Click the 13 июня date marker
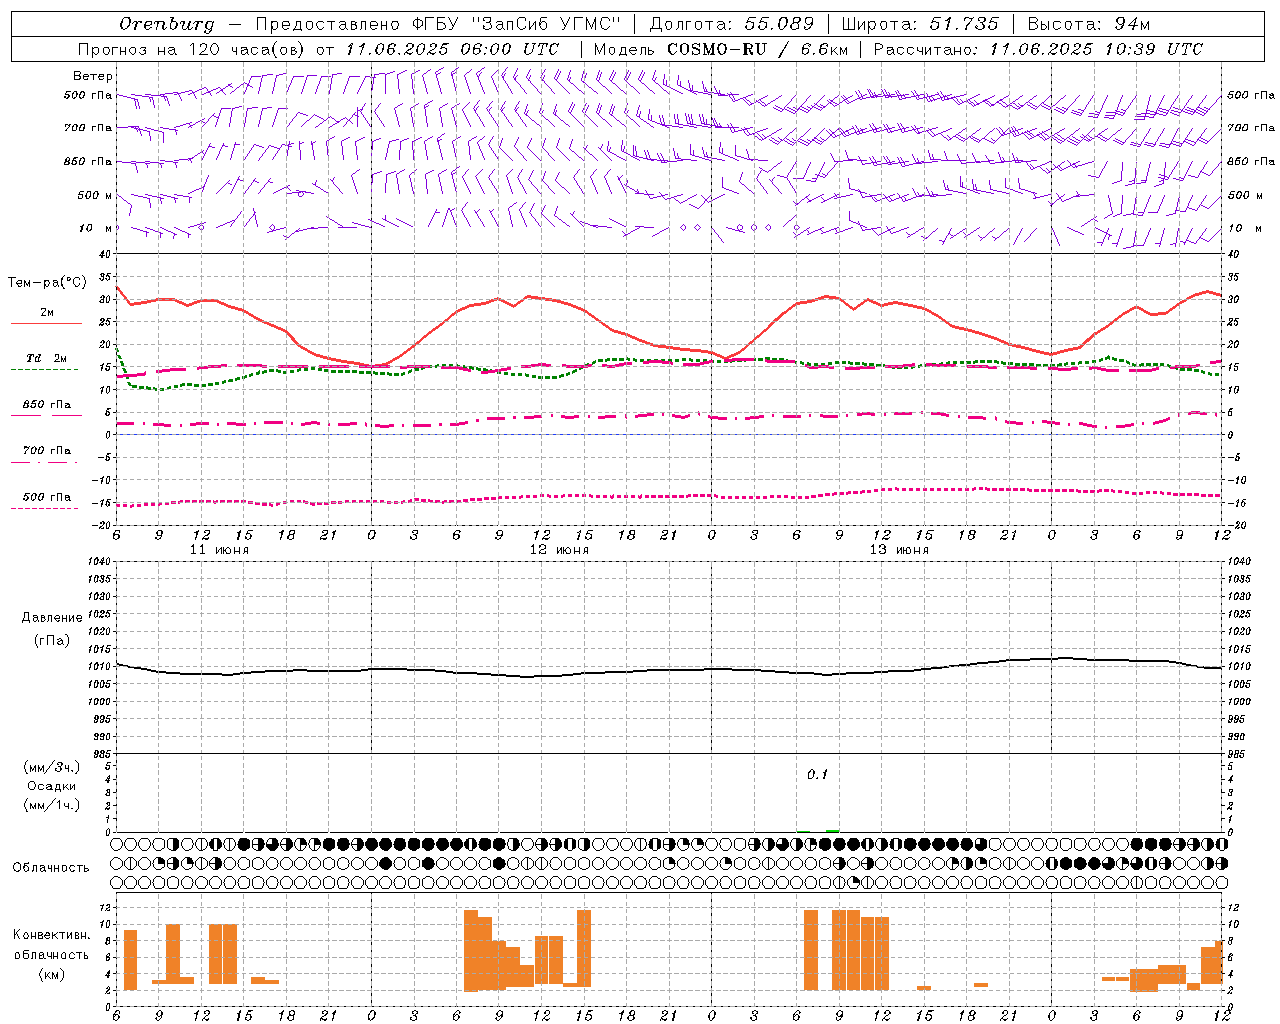The height and width of the screenshot is (1024, 1280). [x=899, y=549]
